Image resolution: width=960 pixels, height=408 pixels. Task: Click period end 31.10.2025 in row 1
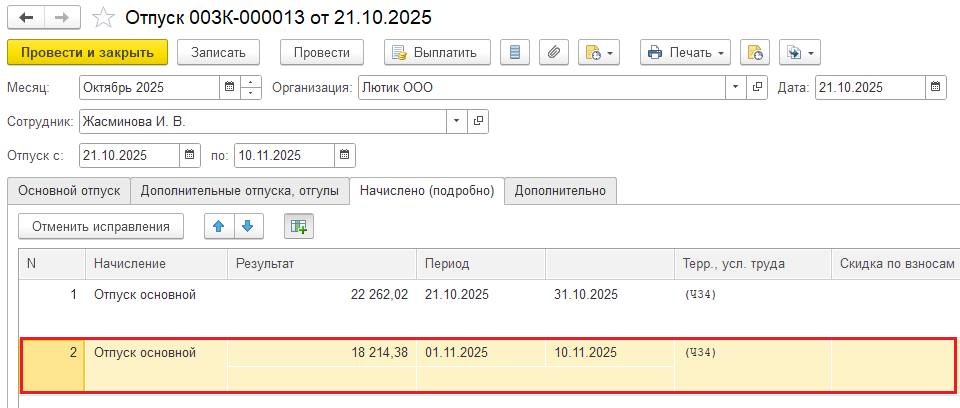(x=586, y=295)
